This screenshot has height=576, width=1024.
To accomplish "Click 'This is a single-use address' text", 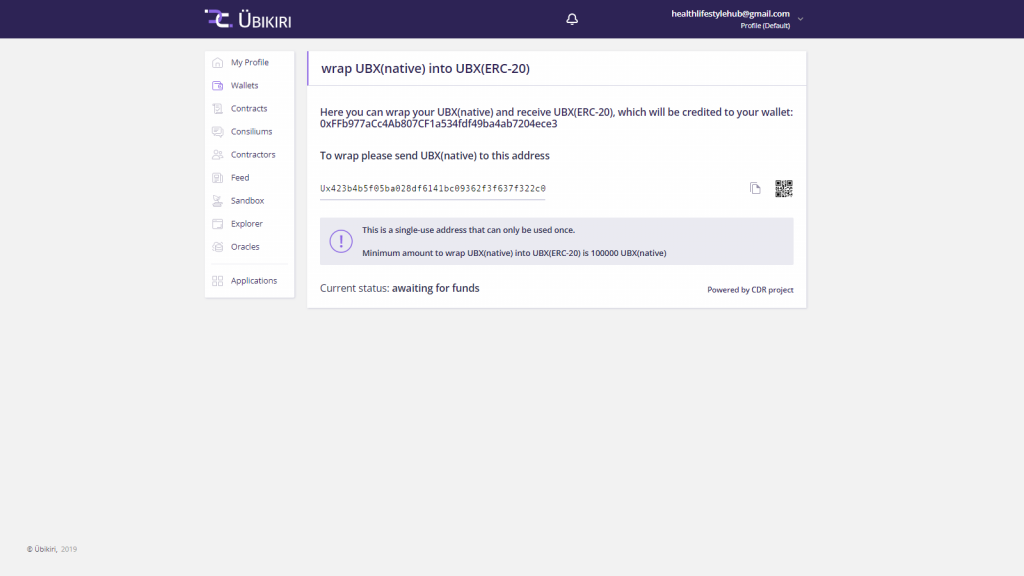I will [468, 230].
